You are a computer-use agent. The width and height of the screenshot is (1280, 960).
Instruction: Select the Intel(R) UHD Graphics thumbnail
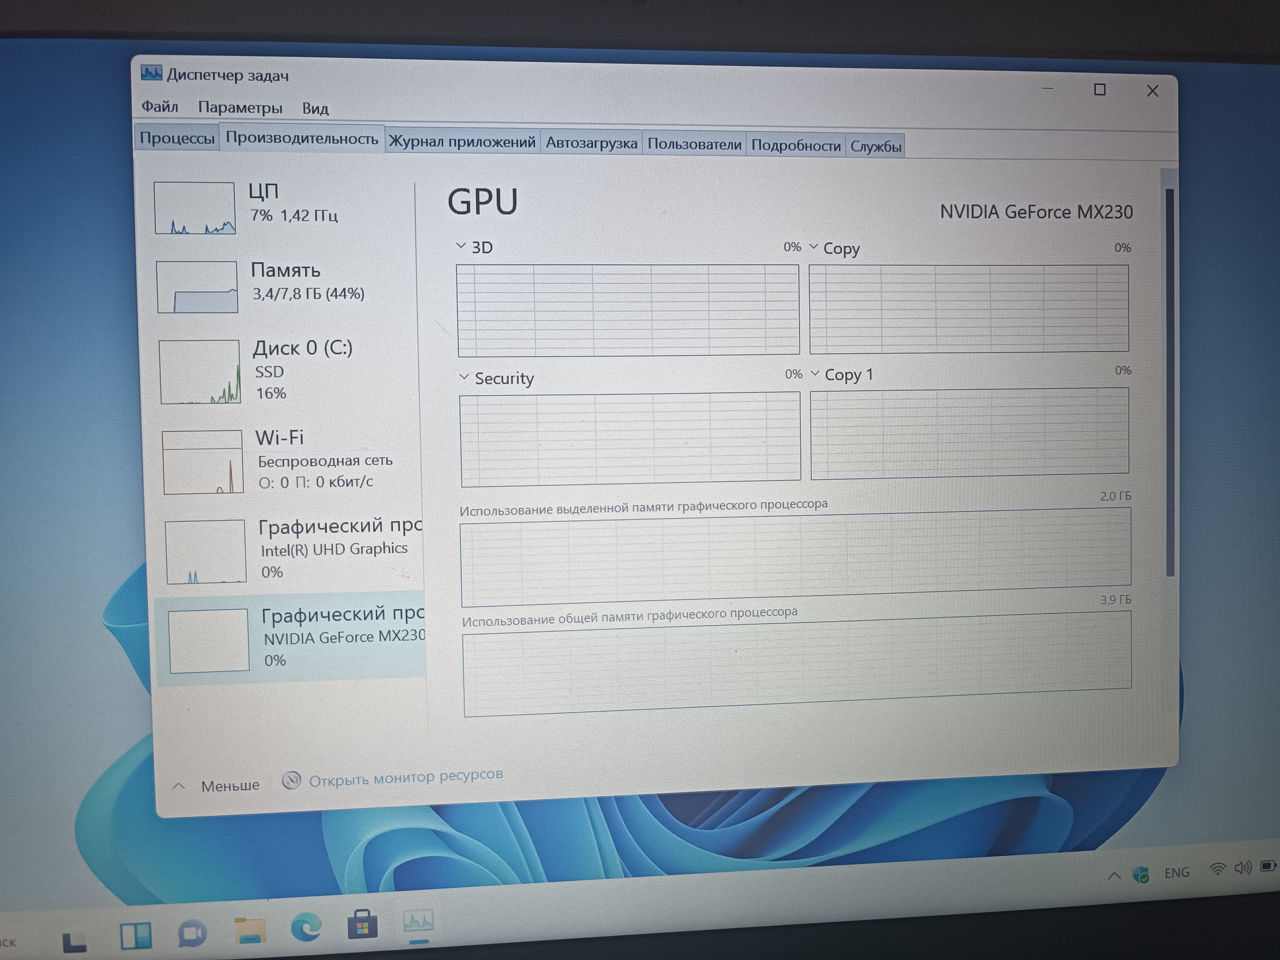click(206, 551)
